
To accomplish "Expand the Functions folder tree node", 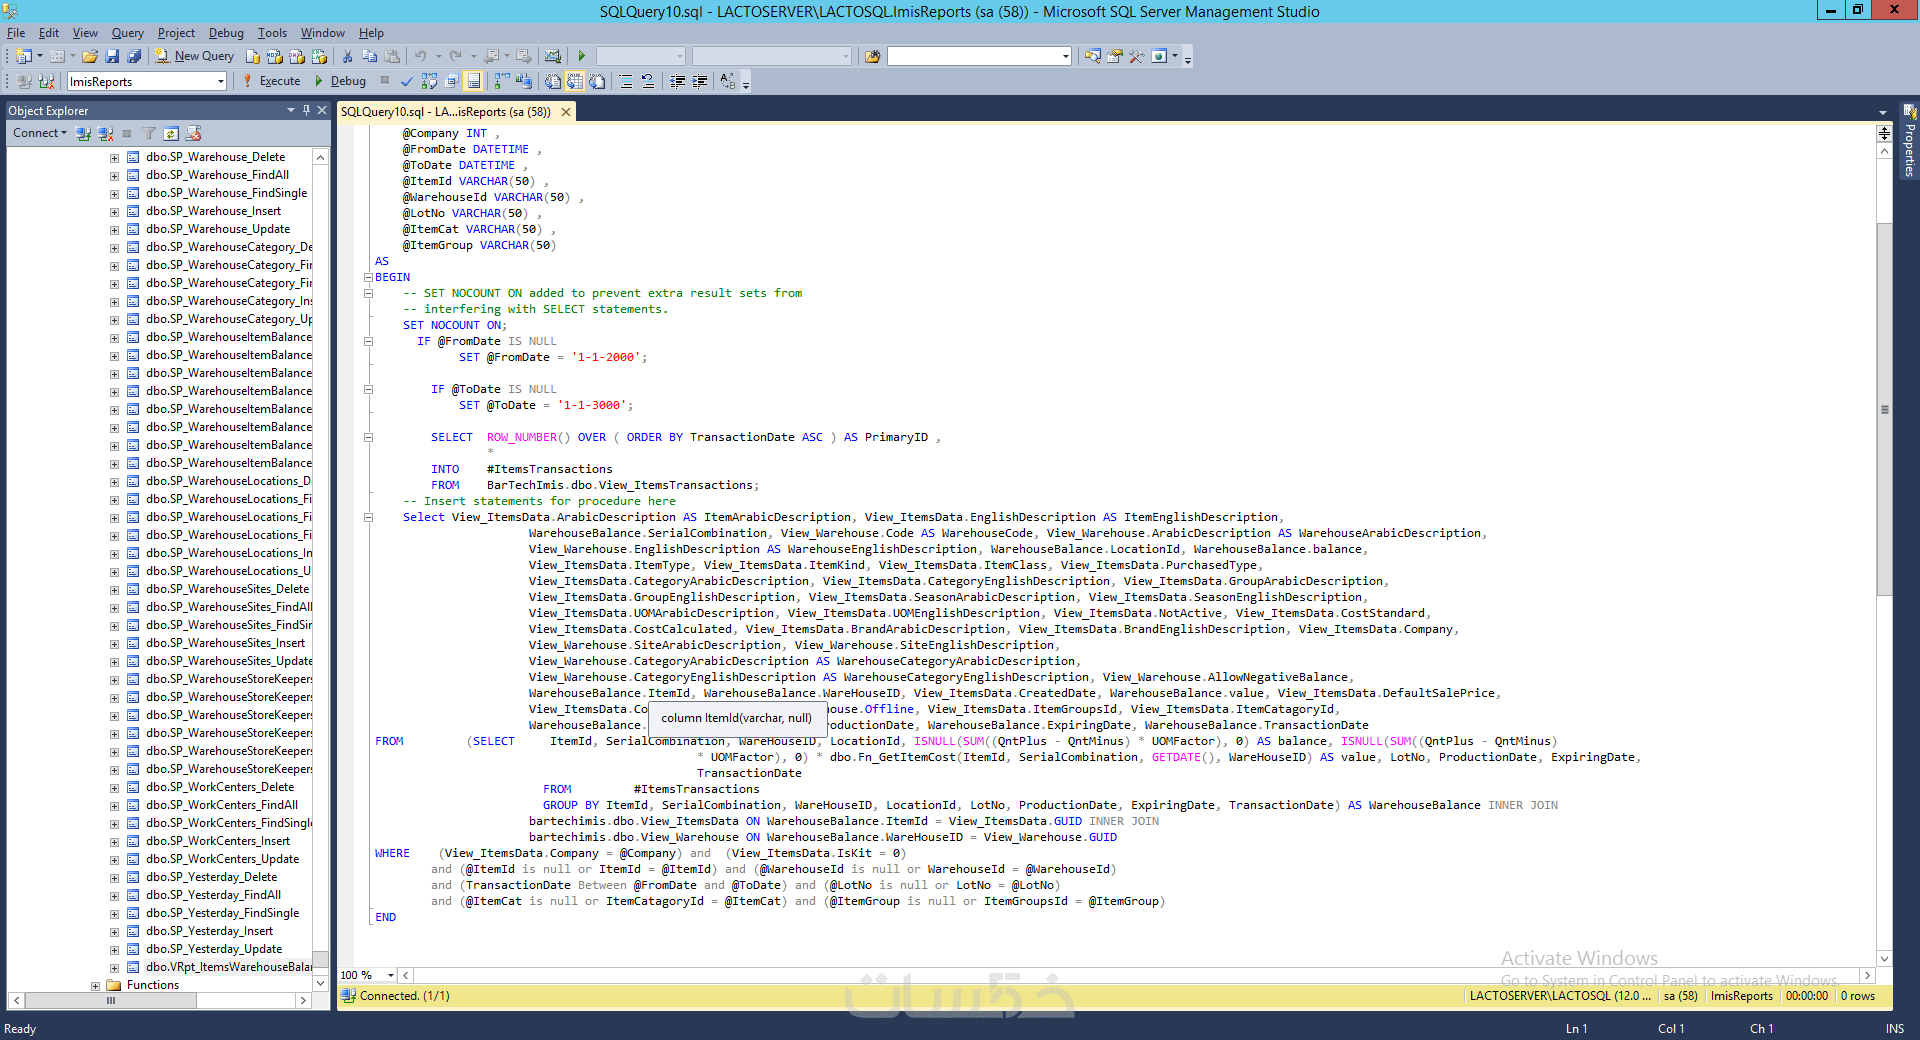I will [x=96, y=985].
